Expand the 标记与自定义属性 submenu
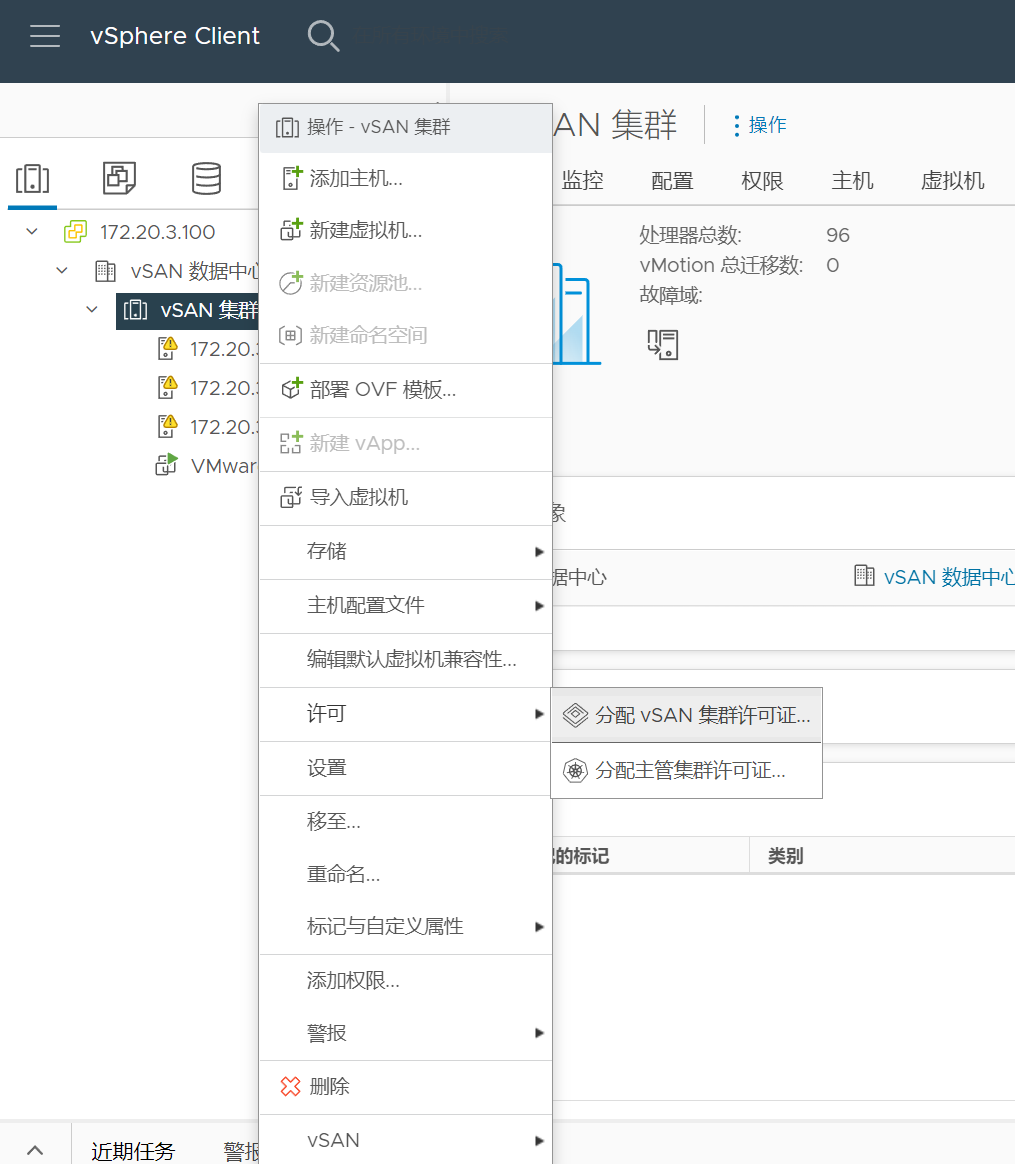The height and width of the screenshot is (1164, 1015). 405,926
